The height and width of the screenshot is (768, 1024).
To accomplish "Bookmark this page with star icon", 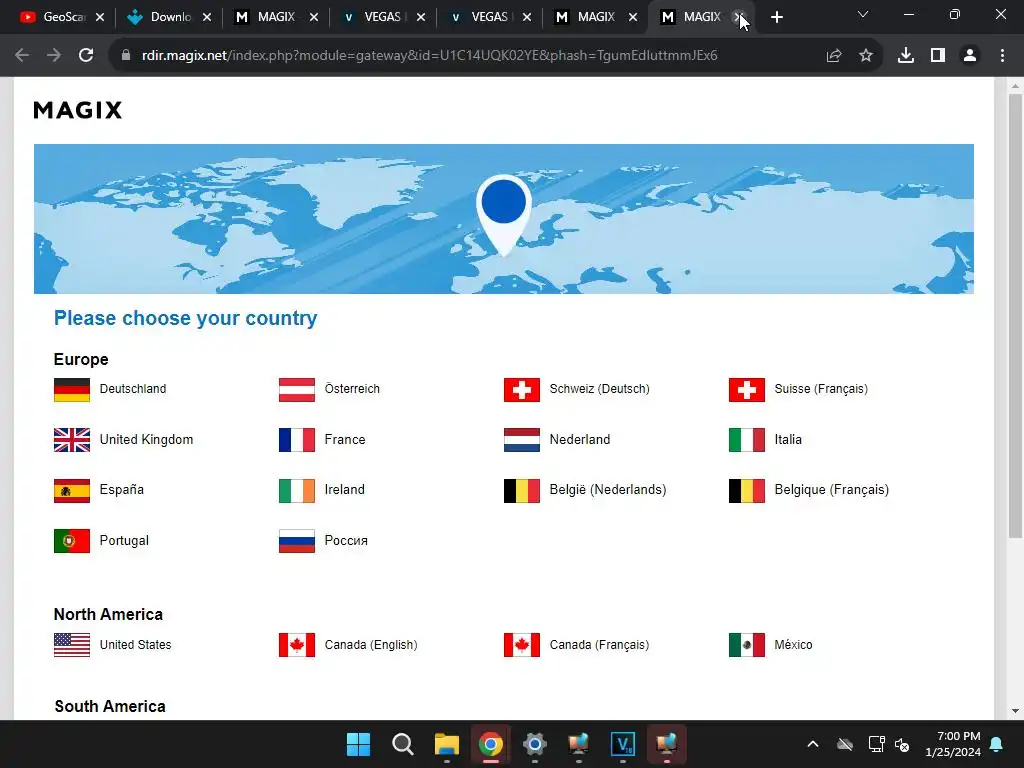I will 866,56.
